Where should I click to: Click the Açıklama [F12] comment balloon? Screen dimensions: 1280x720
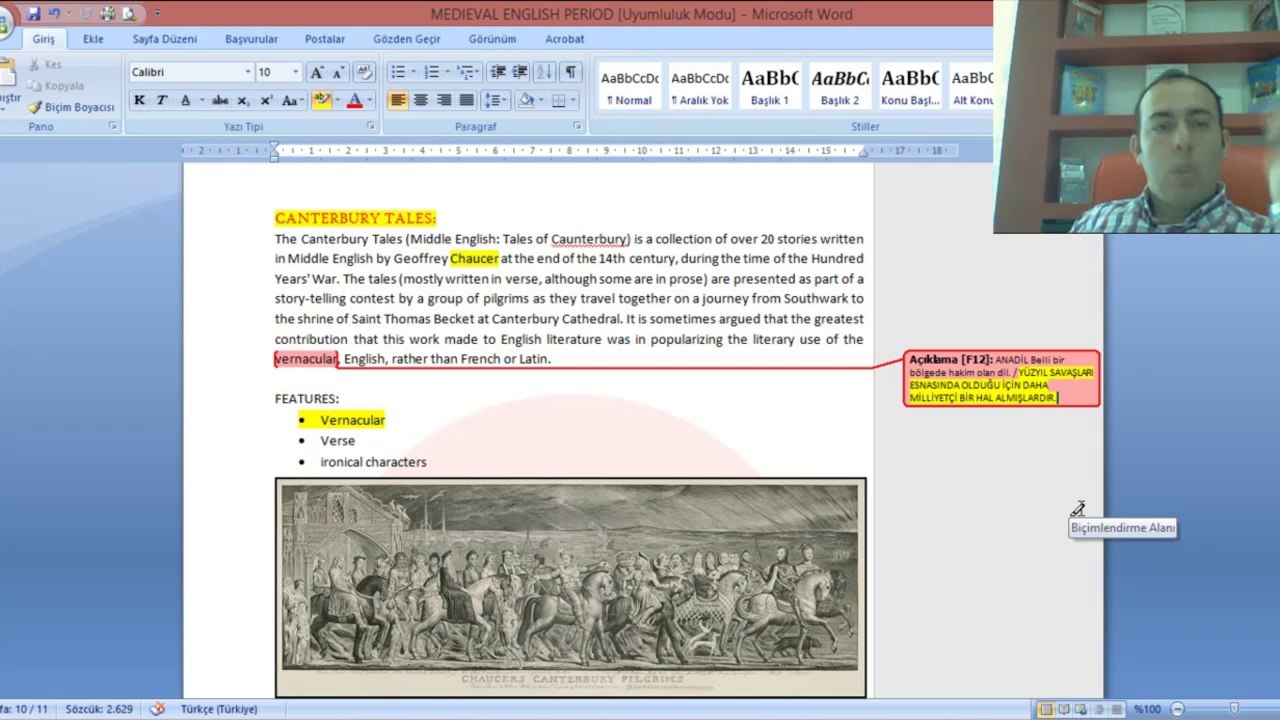tap(1001, 378)
